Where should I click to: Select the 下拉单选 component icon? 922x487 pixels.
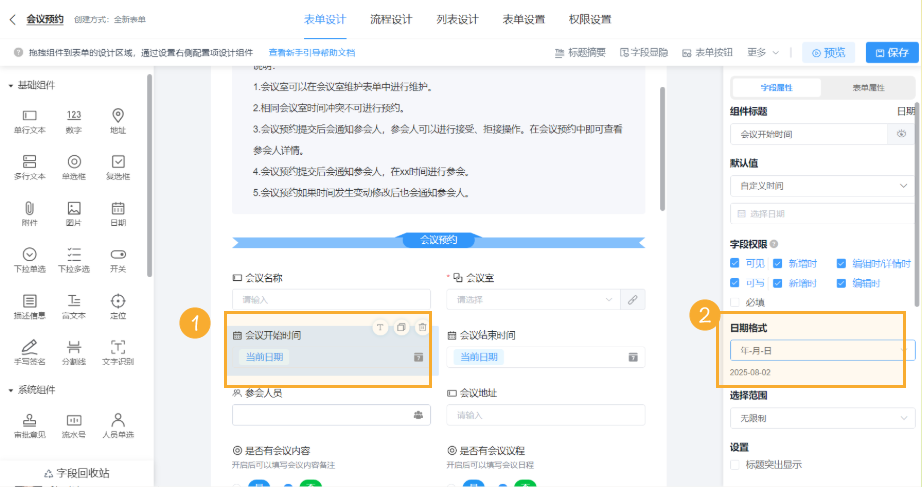click(29, 254)
